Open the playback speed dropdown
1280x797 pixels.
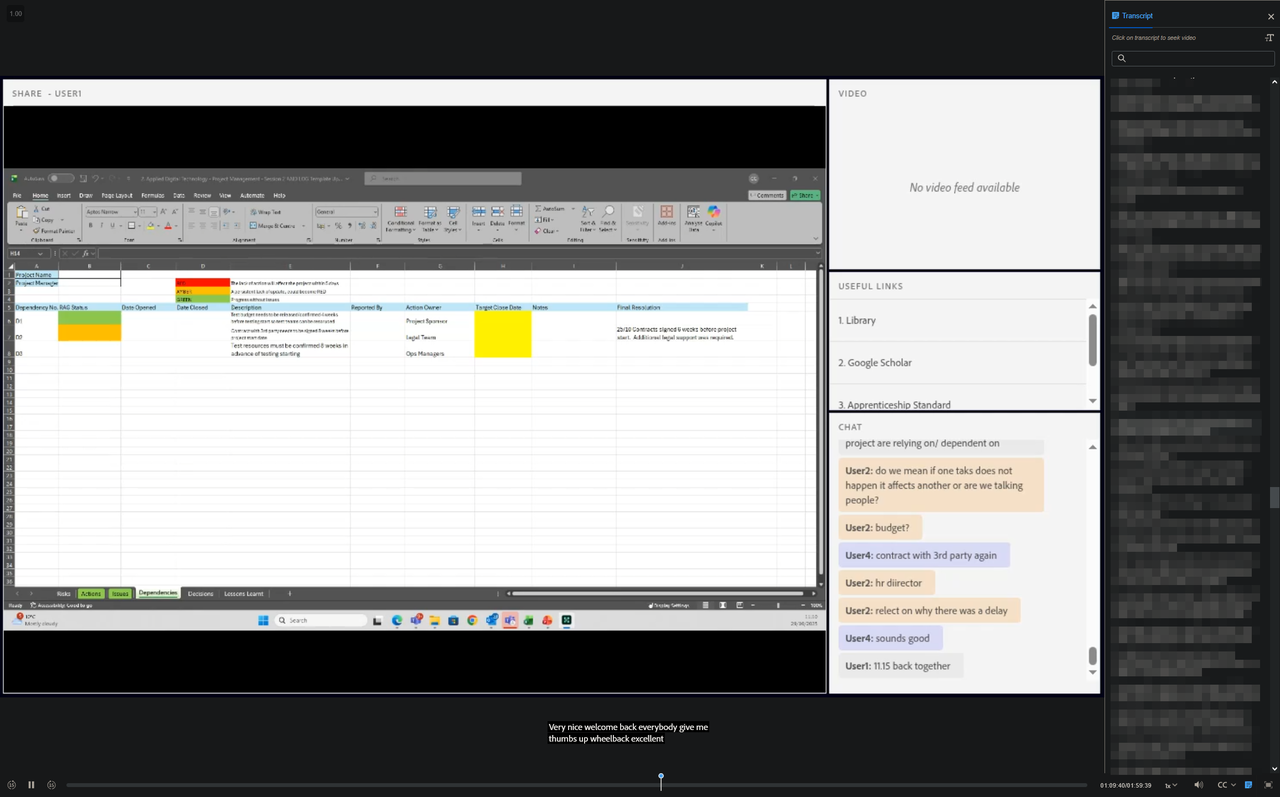click(1171, 785)
